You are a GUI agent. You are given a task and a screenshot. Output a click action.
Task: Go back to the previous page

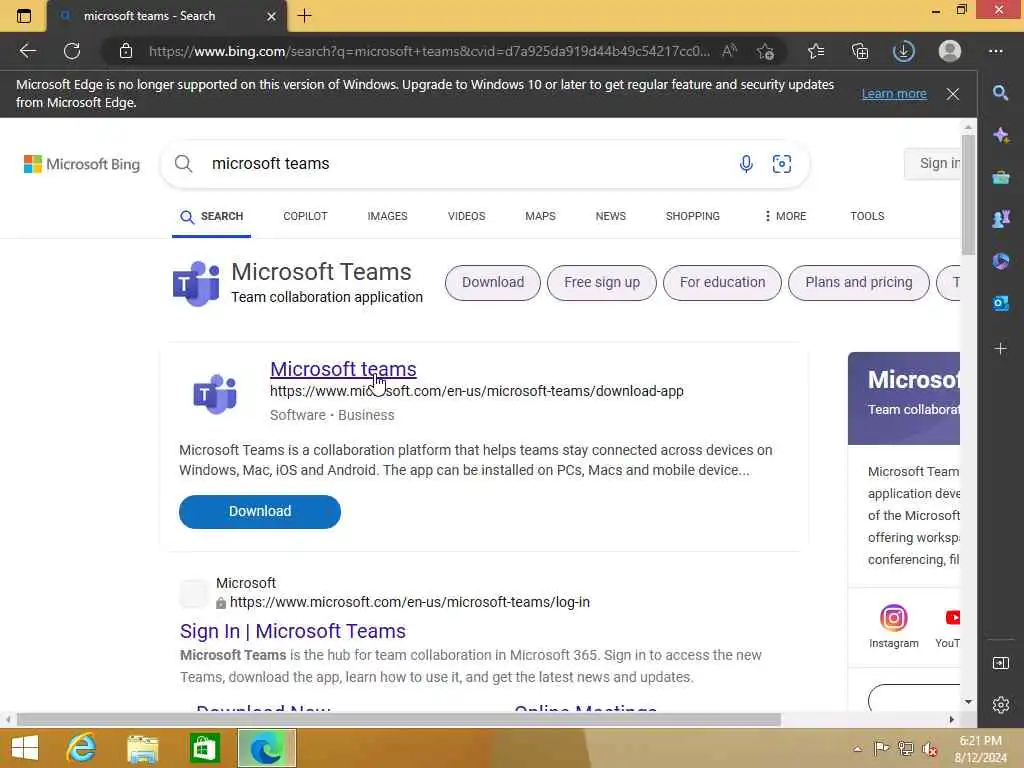click(27, 51)
